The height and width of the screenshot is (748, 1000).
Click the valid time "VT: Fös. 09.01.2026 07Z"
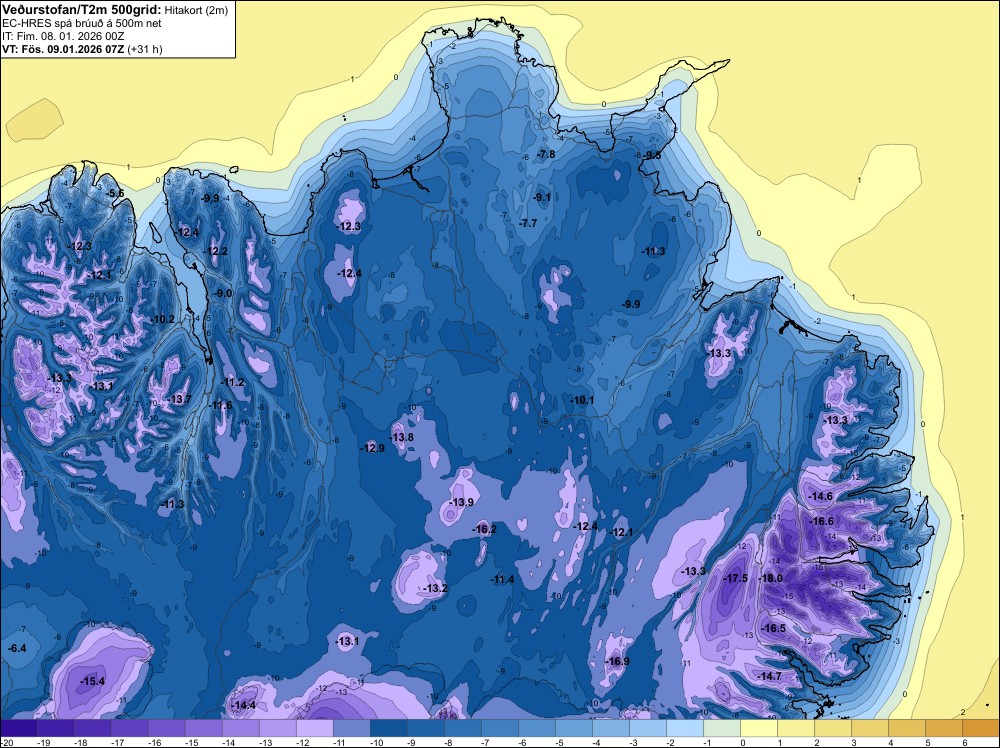(63, 50)
